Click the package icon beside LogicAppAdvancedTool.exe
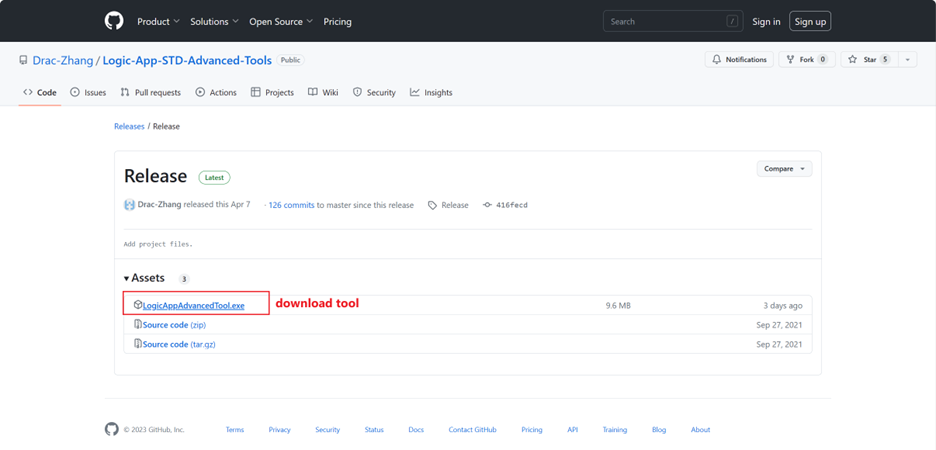The width and height of the screenshot is (936, 450). pyautogui.click(x=138, y=305)
